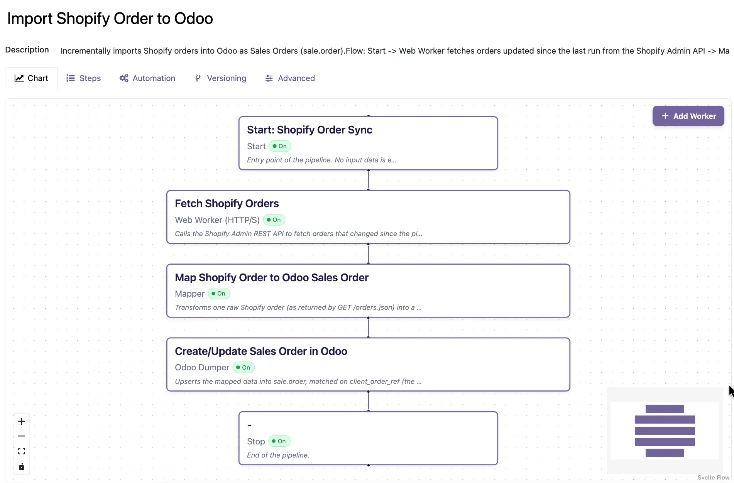Open the Automation gears icon
Image resolution: width=734 pixels, height=483 pixels.
pos(124,78)
